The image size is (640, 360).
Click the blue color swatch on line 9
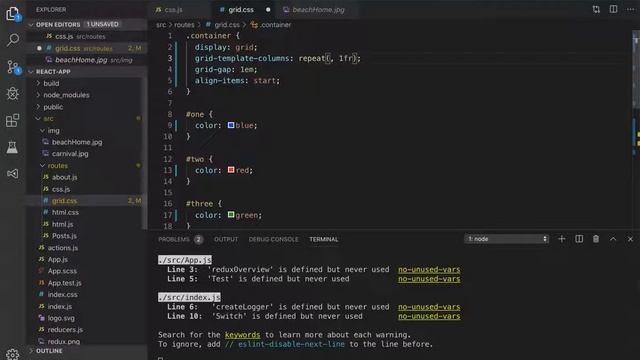231,125
